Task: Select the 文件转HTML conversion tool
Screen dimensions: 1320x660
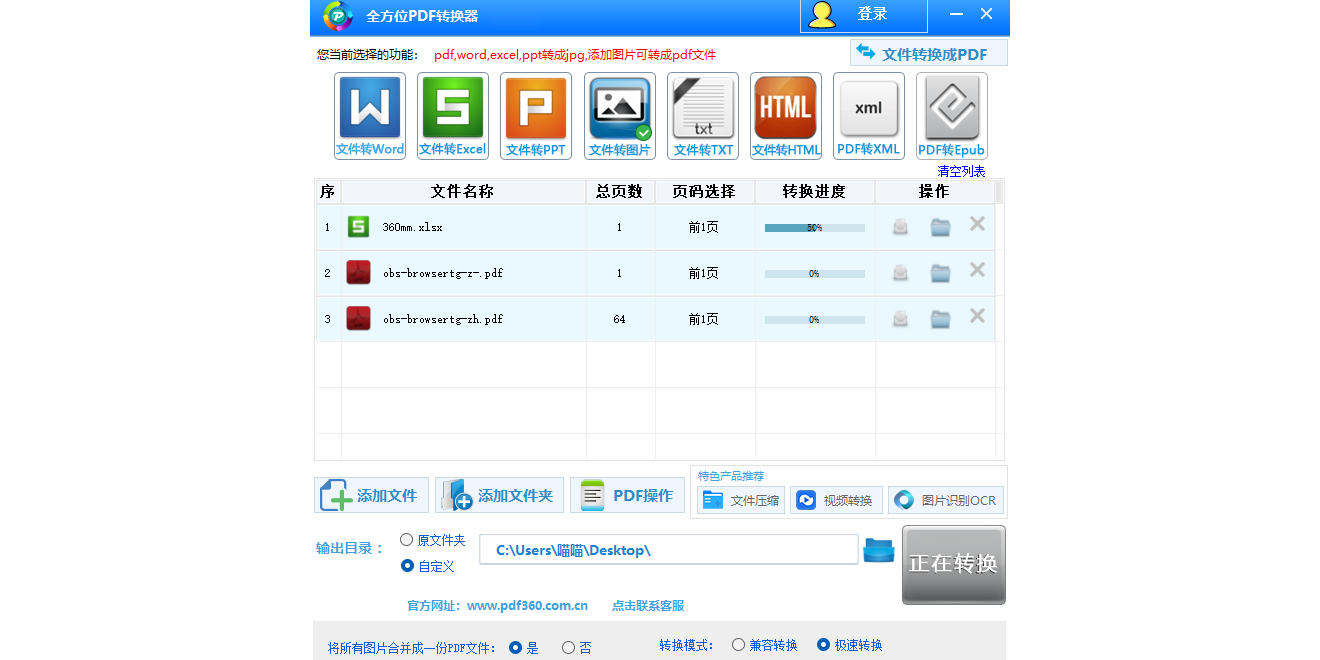Action: tap(785, 115)
